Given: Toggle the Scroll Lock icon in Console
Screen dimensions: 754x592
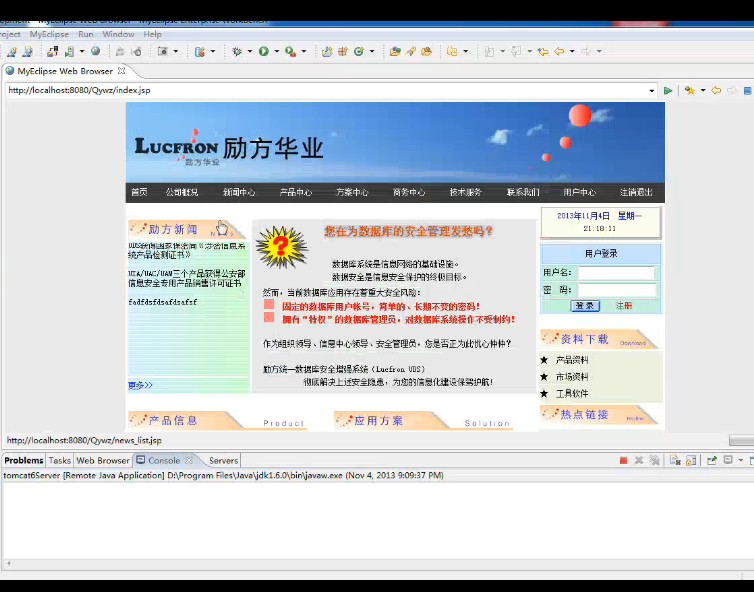Looking at the screenshot, I should [x=691, y=461].
